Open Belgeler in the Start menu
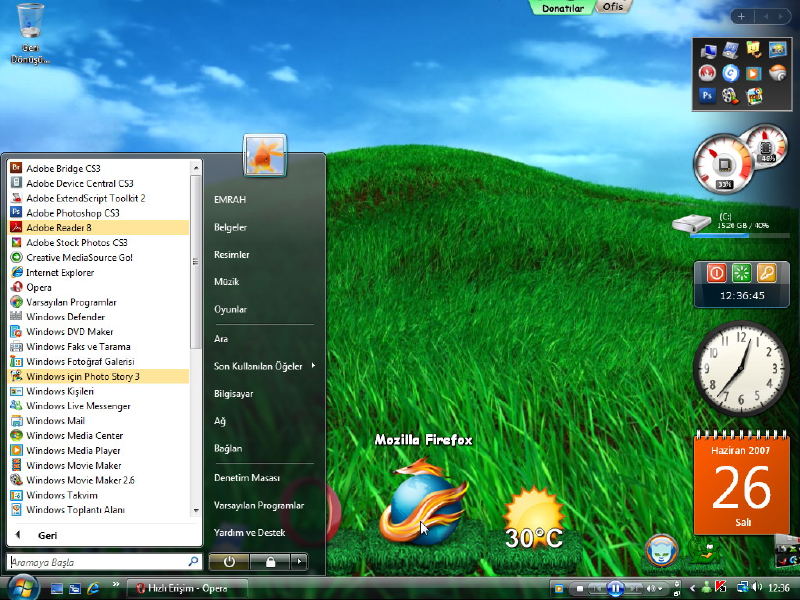800x600 pixels. (x=231, y=228)
